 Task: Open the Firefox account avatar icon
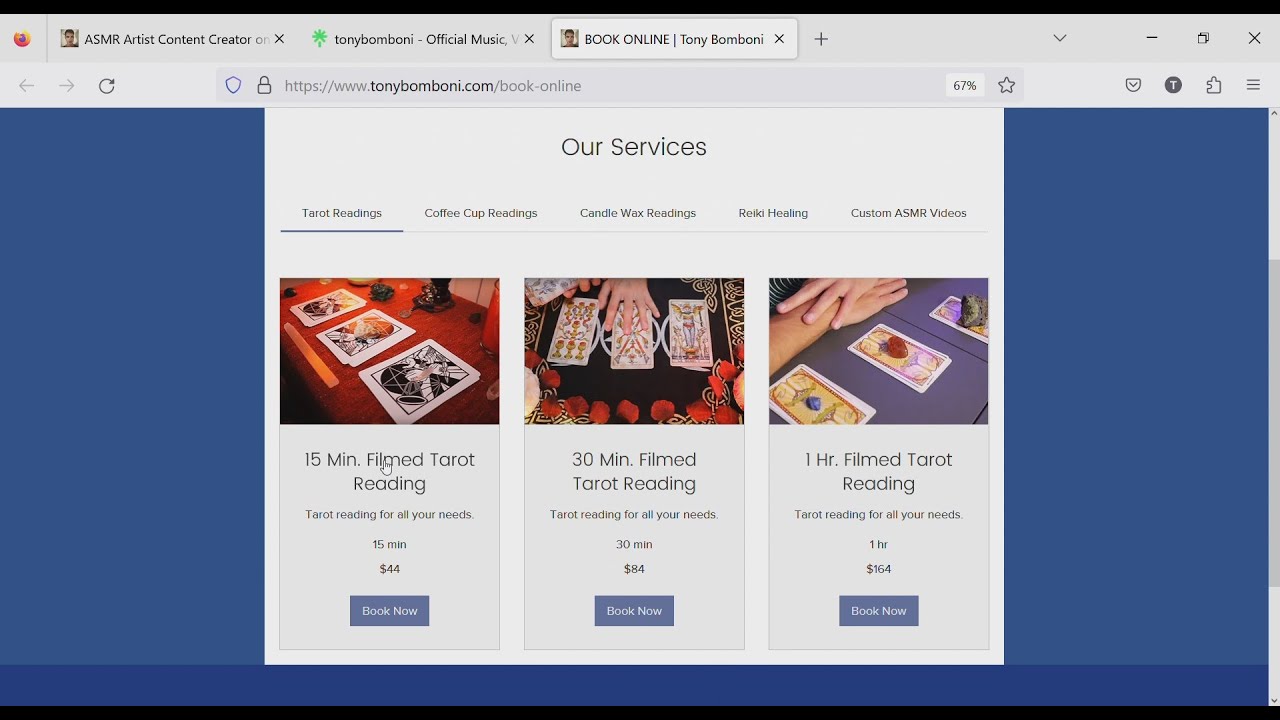(x=1174, y=86)
